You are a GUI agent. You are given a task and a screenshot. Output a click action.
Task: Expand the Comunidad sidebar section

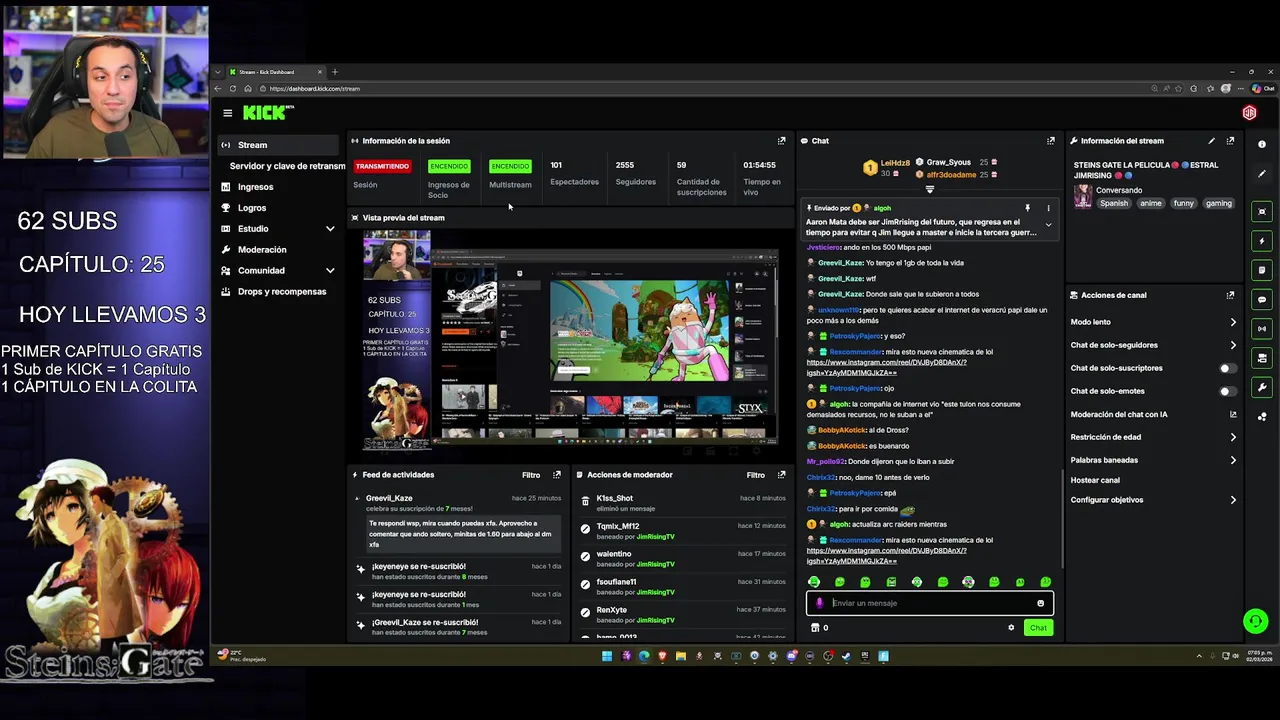pos(330,271)
